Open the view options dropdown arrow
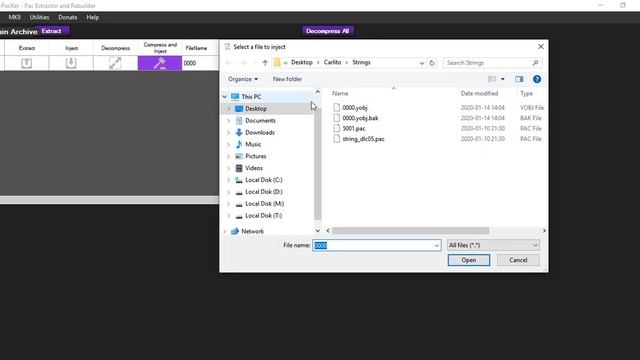 [502, 79]
